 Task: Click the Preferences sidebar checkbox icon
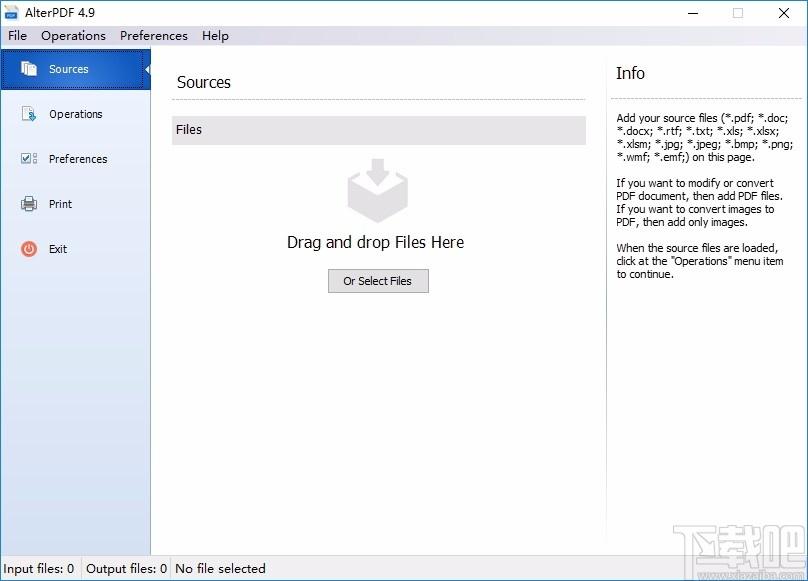29,158
